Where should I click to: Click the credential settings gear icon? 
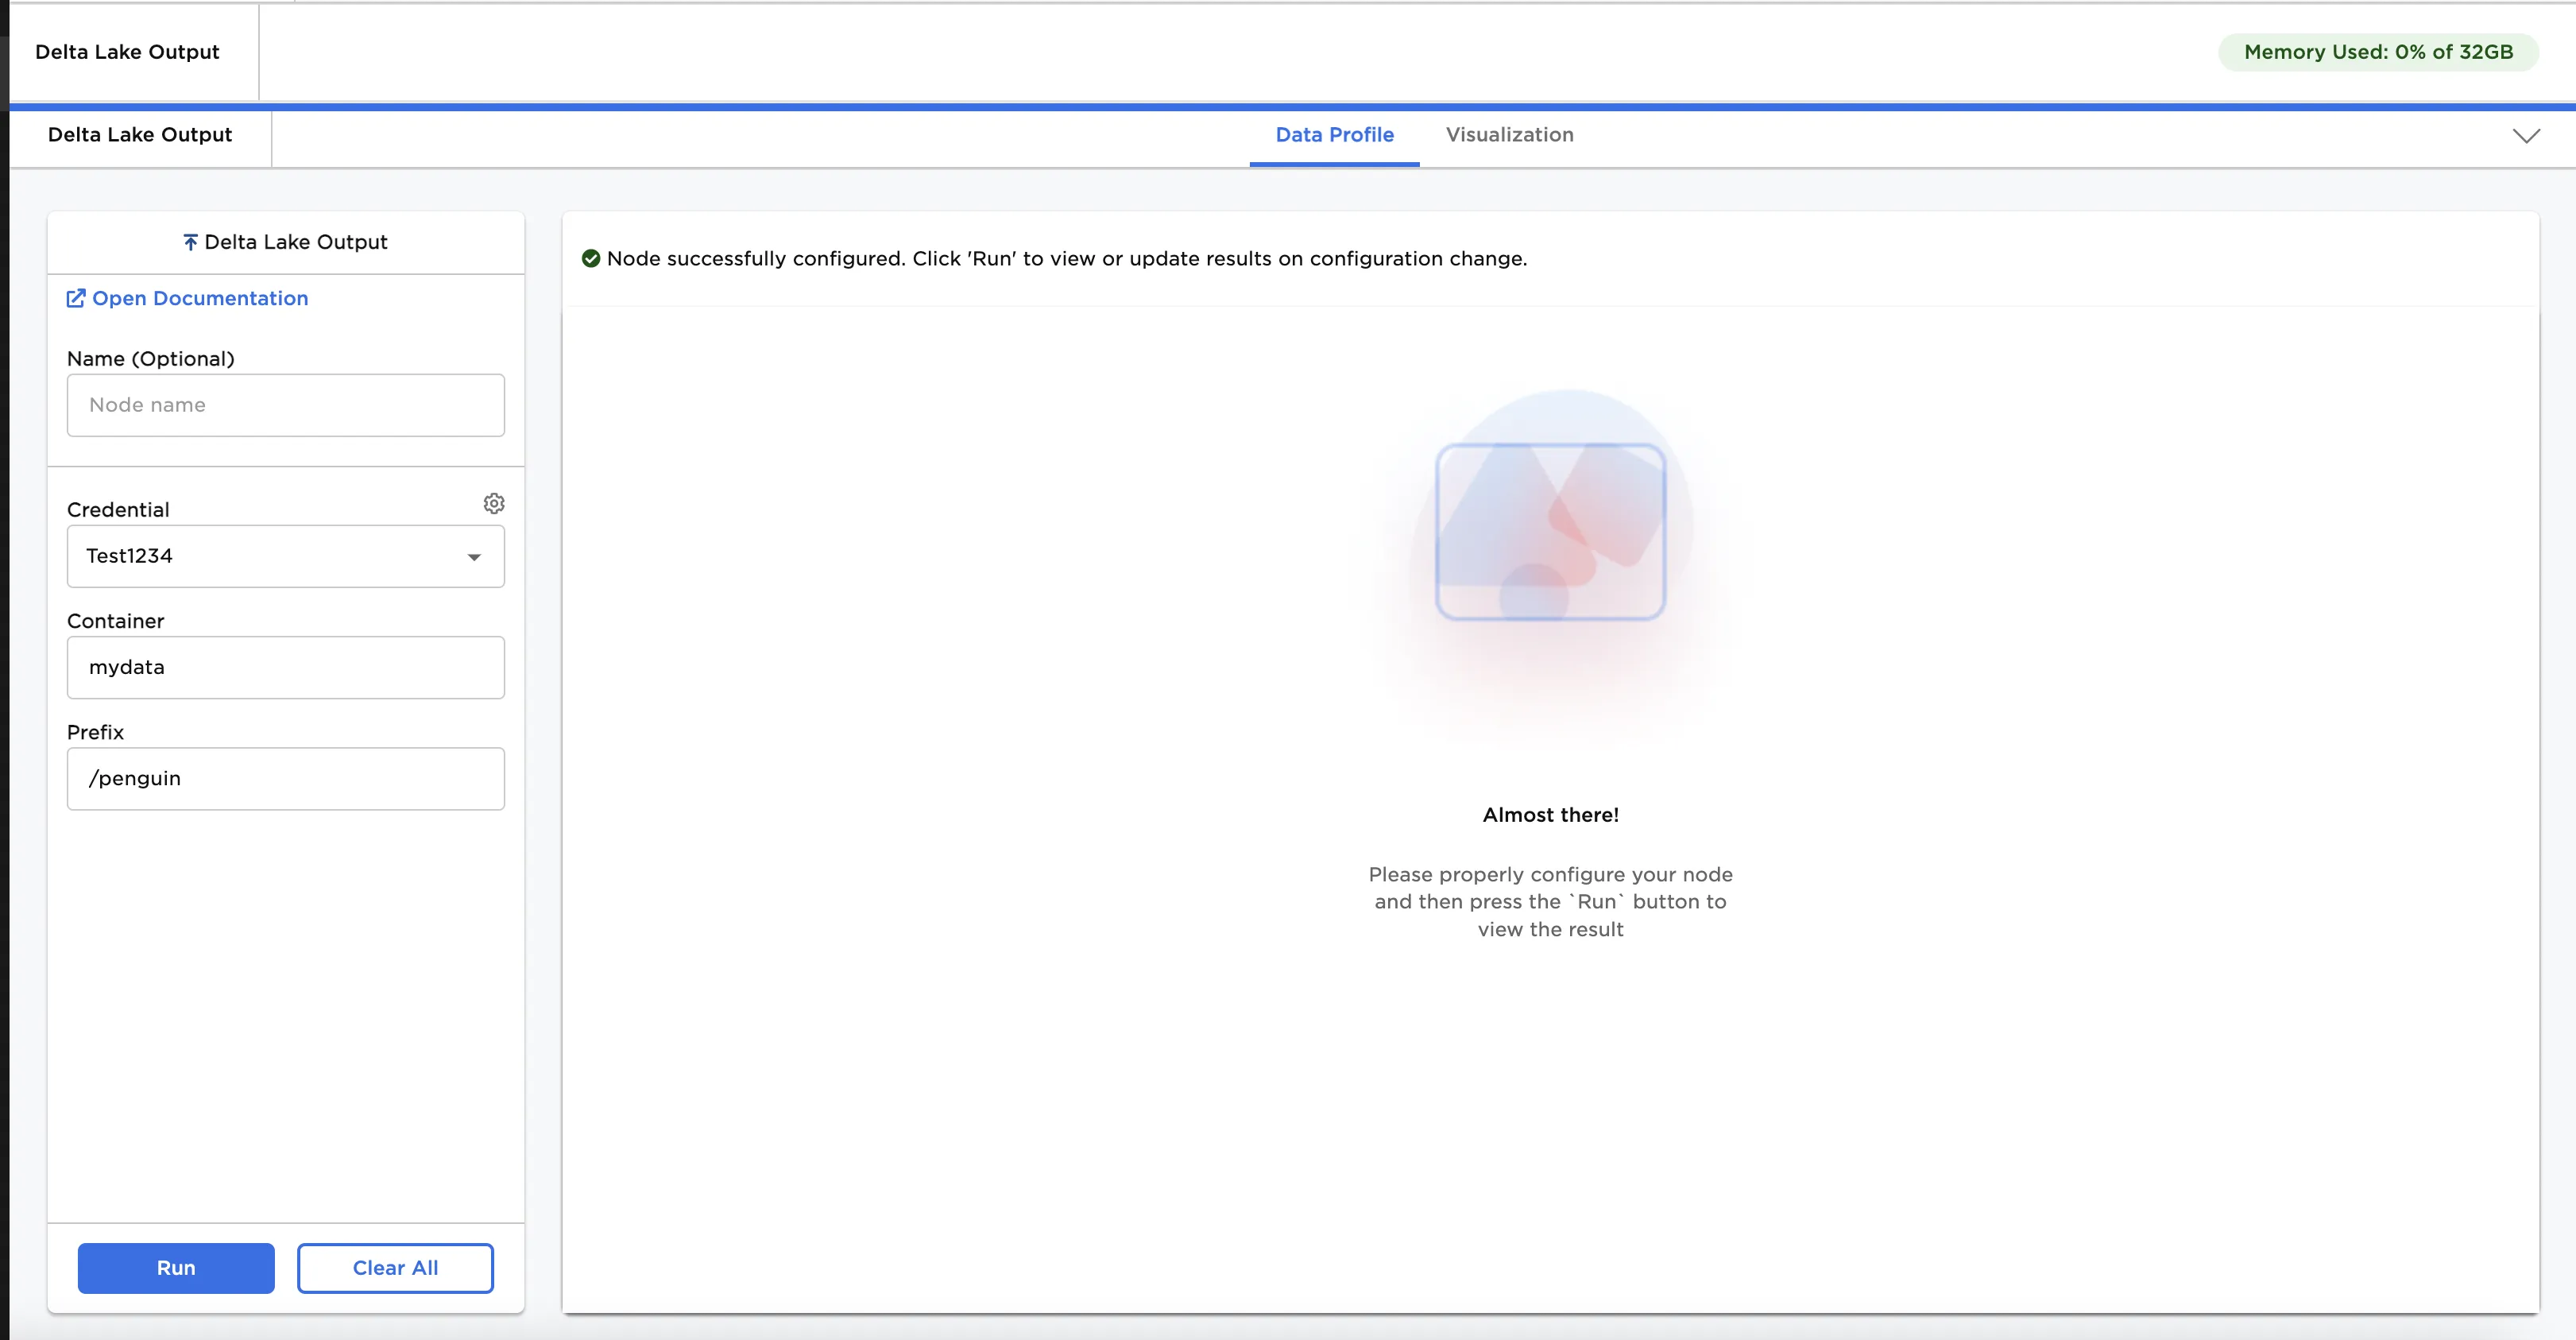pos(494,503)
